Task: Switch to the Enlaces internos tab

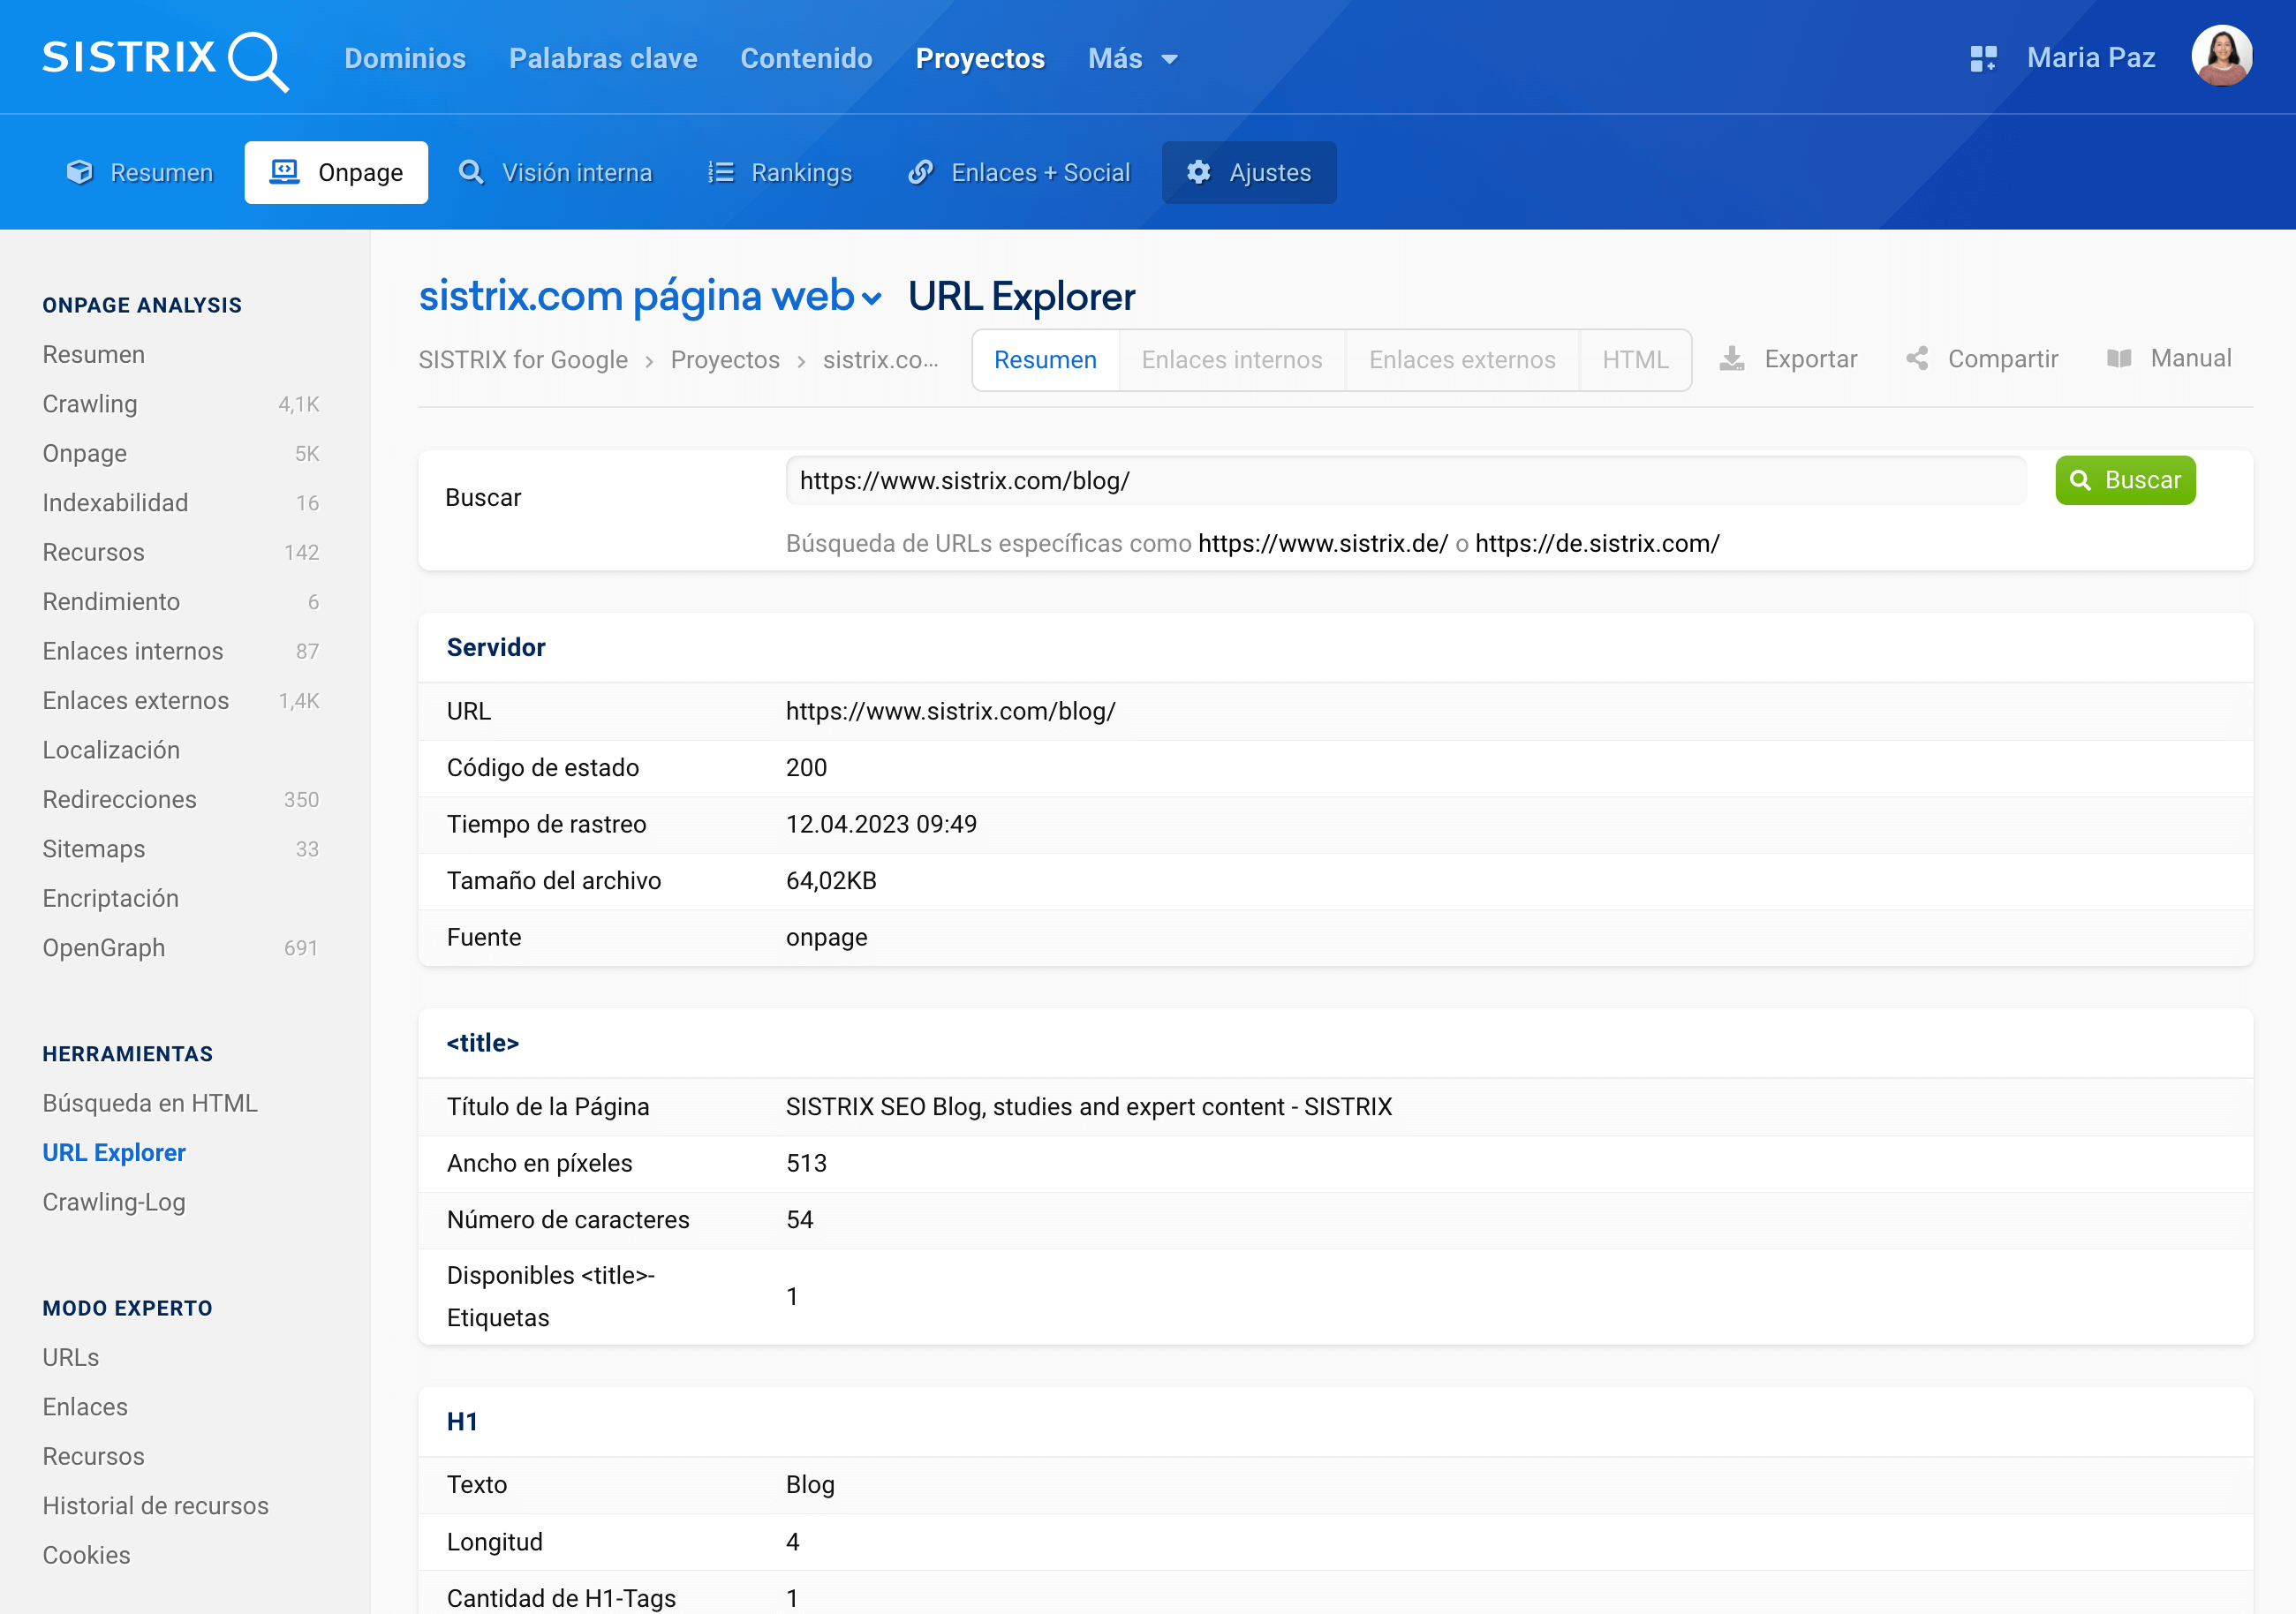Action: pyautogui.click(x=1232, y=360)
